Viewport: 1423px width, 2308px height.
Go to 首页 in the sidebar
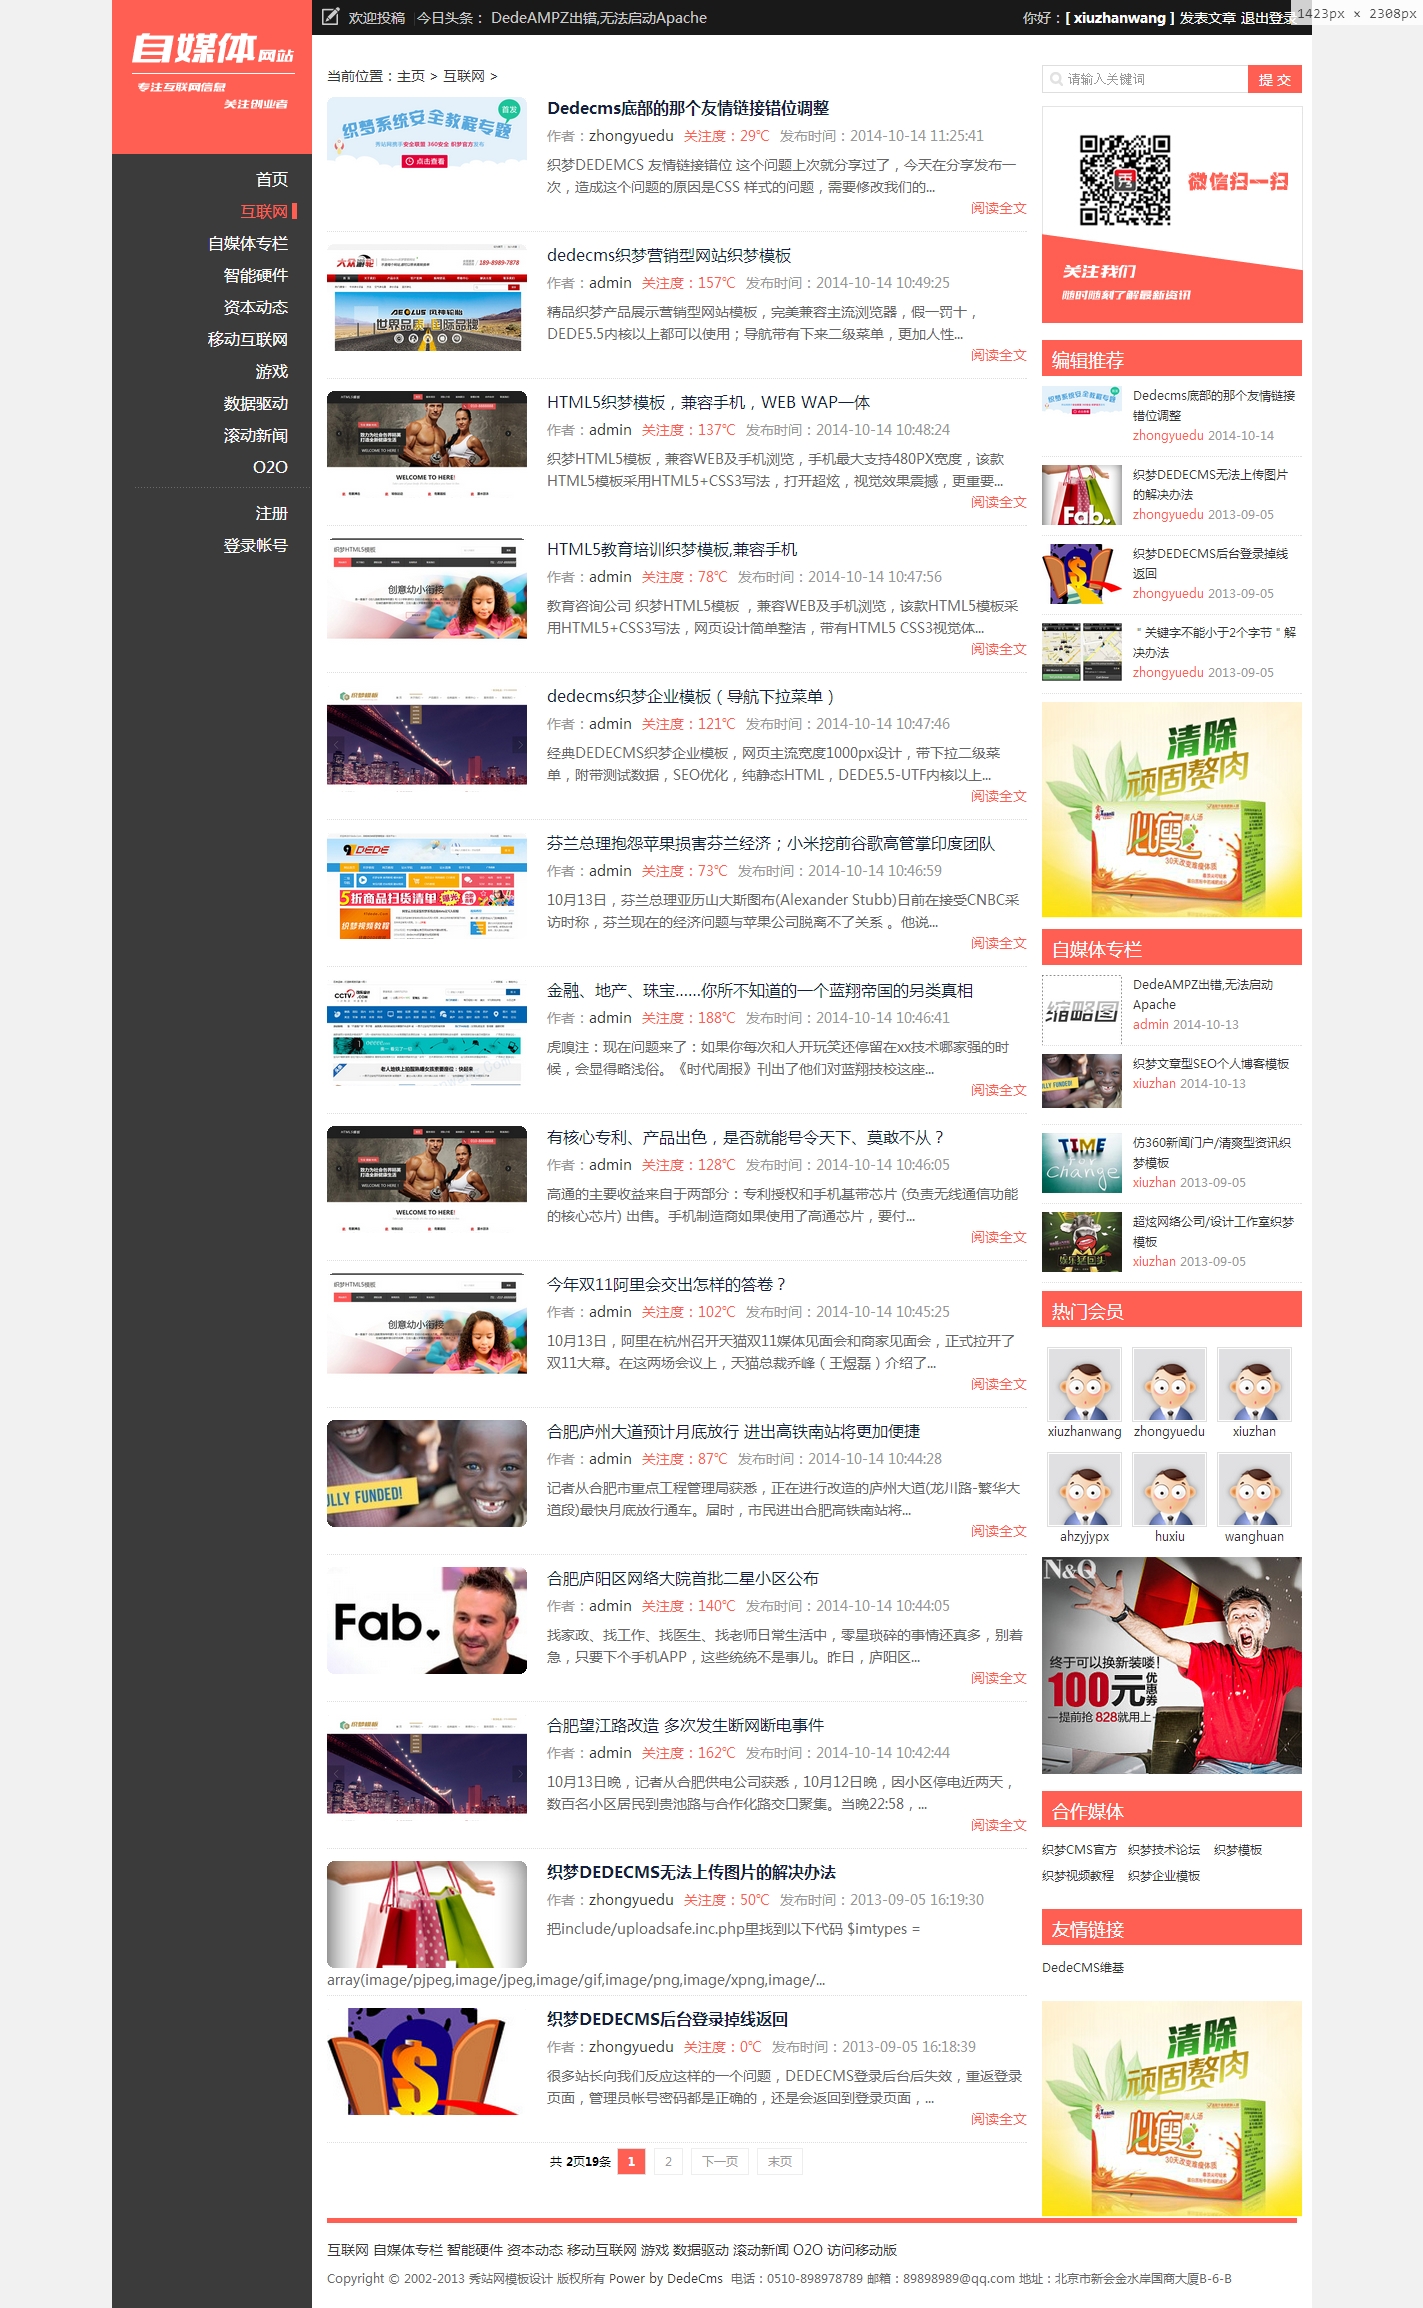271,179
